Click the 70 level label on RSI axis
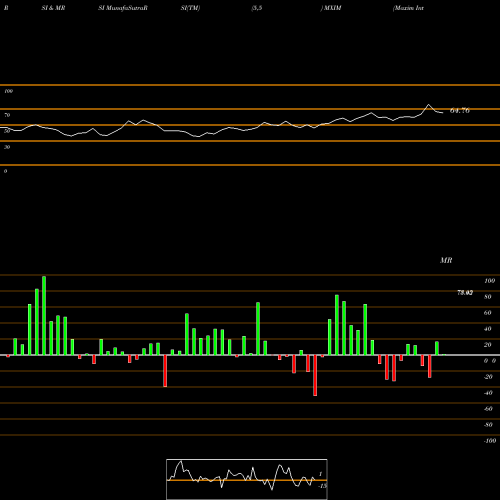Image resolution: width=500 pixels, height=500 pixels. click(7, 115)
